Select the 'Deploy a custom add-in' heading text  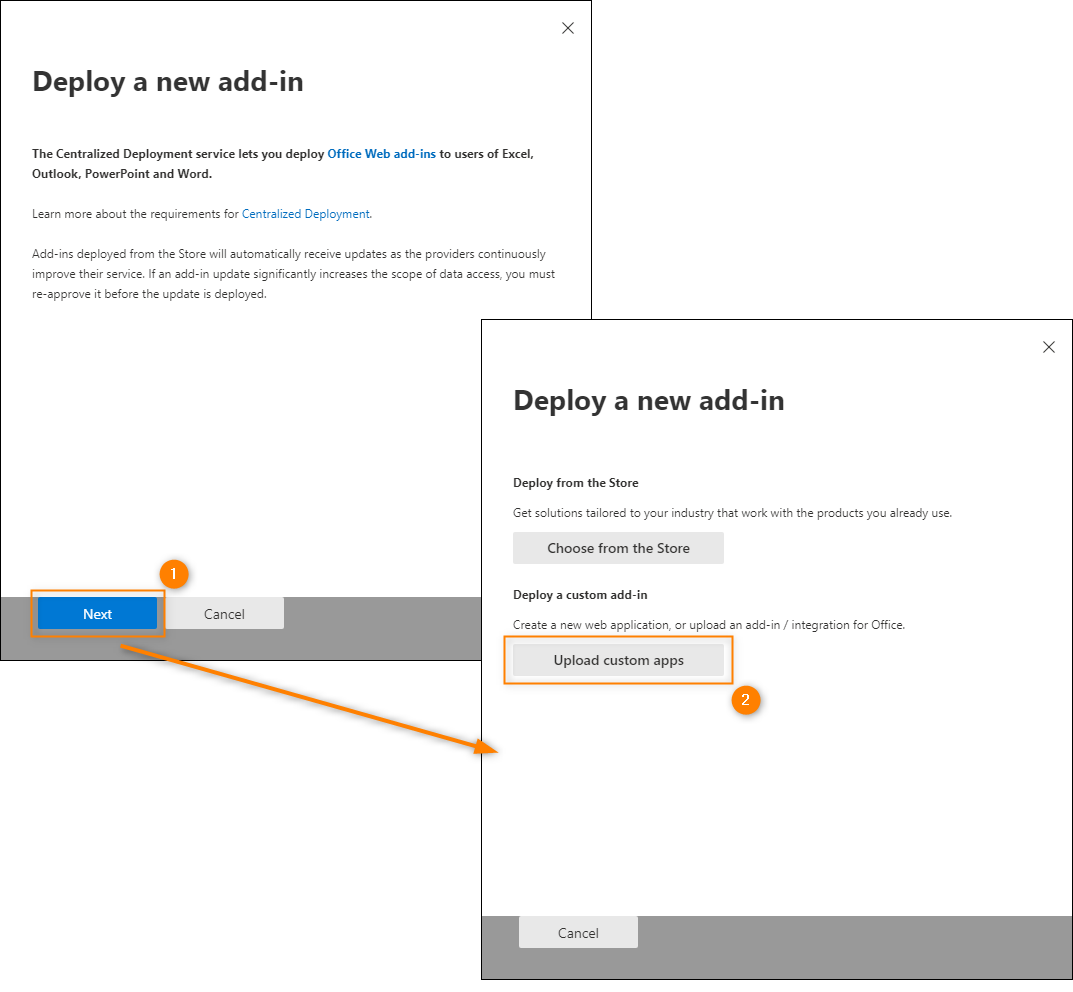[x=580, y=595]
